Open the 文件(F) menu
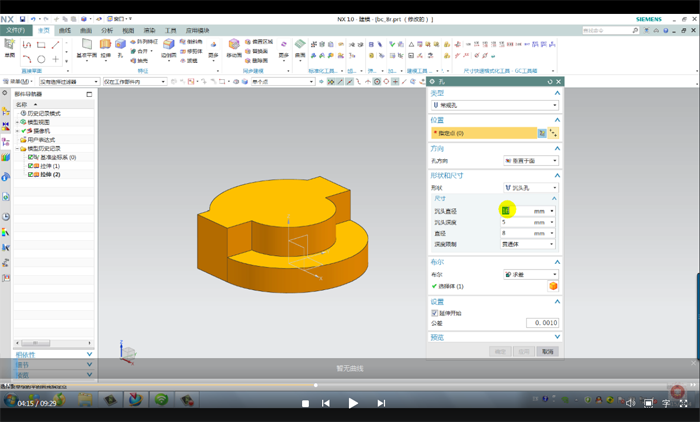Viewport: 700px width, 422px height. [x=15, y=30]
